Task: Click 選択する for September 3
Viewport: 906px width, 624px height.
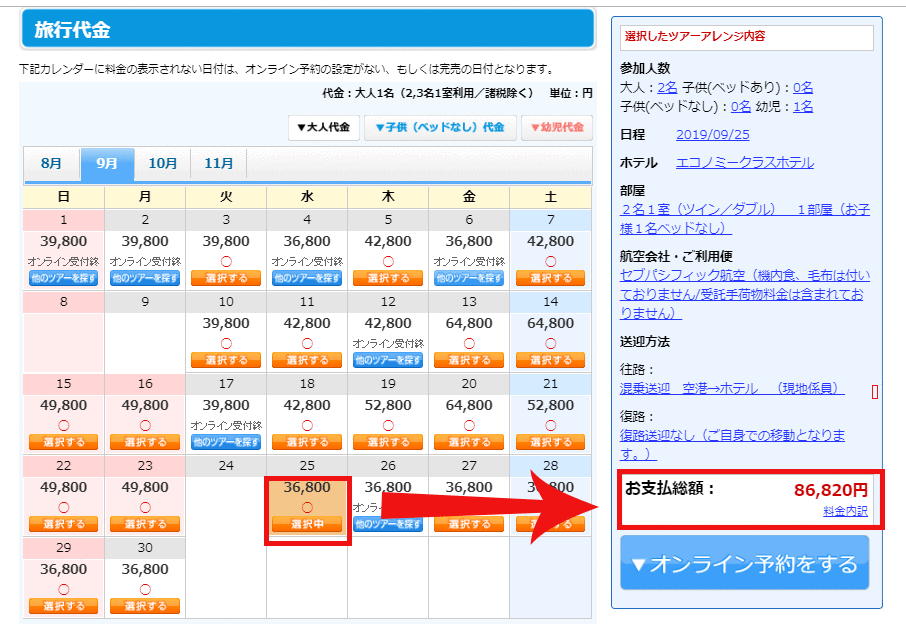Action: point(225,278)
